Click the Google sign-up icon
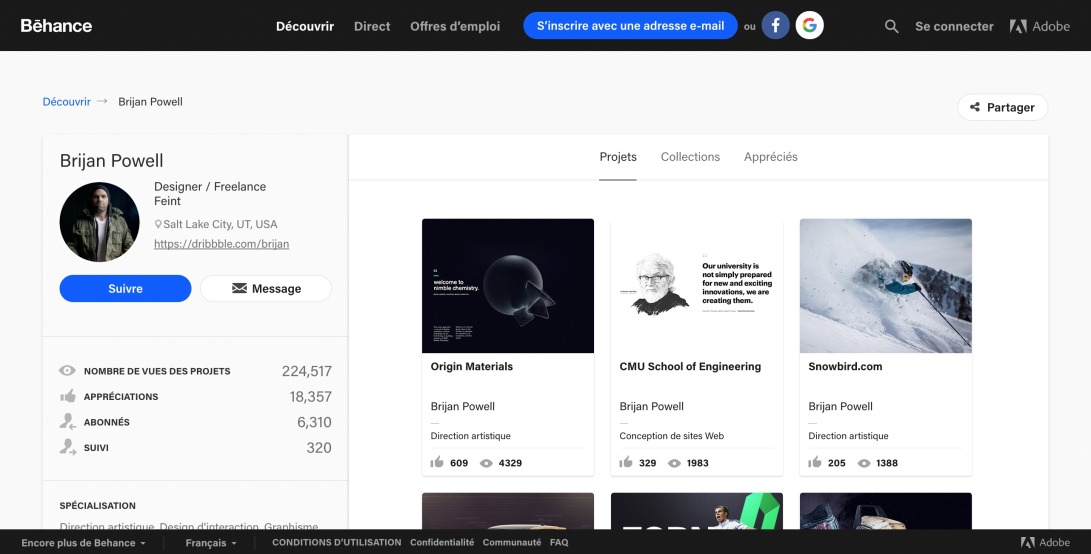The height and width of the screenshot is (554, 1091). tap(810, 26)
